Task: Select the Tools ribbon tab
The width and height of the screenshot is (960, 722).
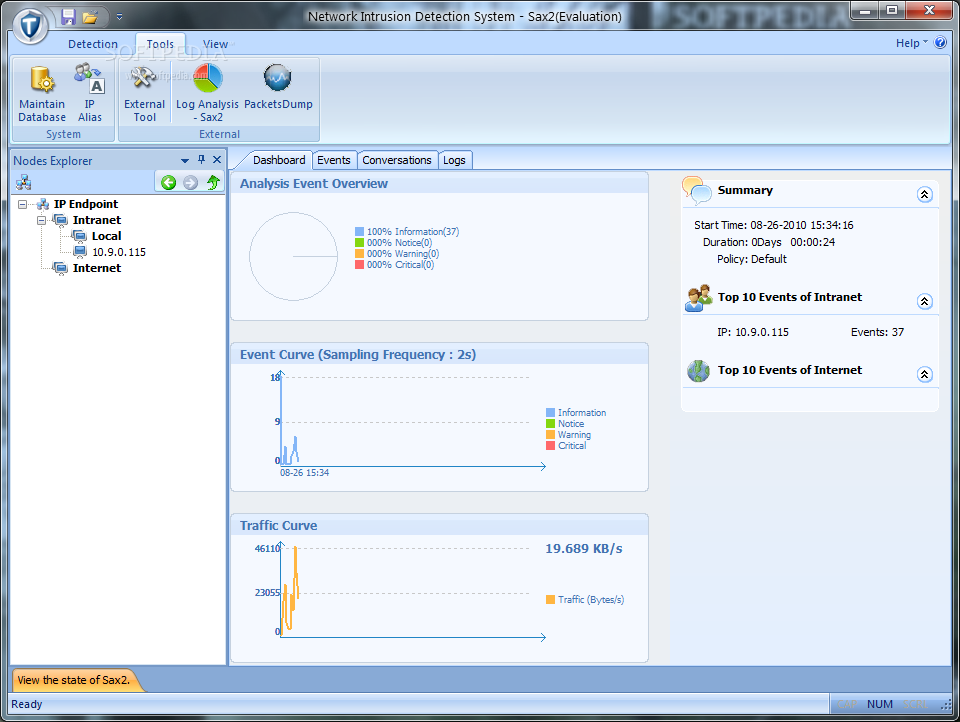Action: pyautogui.click(x=160, y=44)
